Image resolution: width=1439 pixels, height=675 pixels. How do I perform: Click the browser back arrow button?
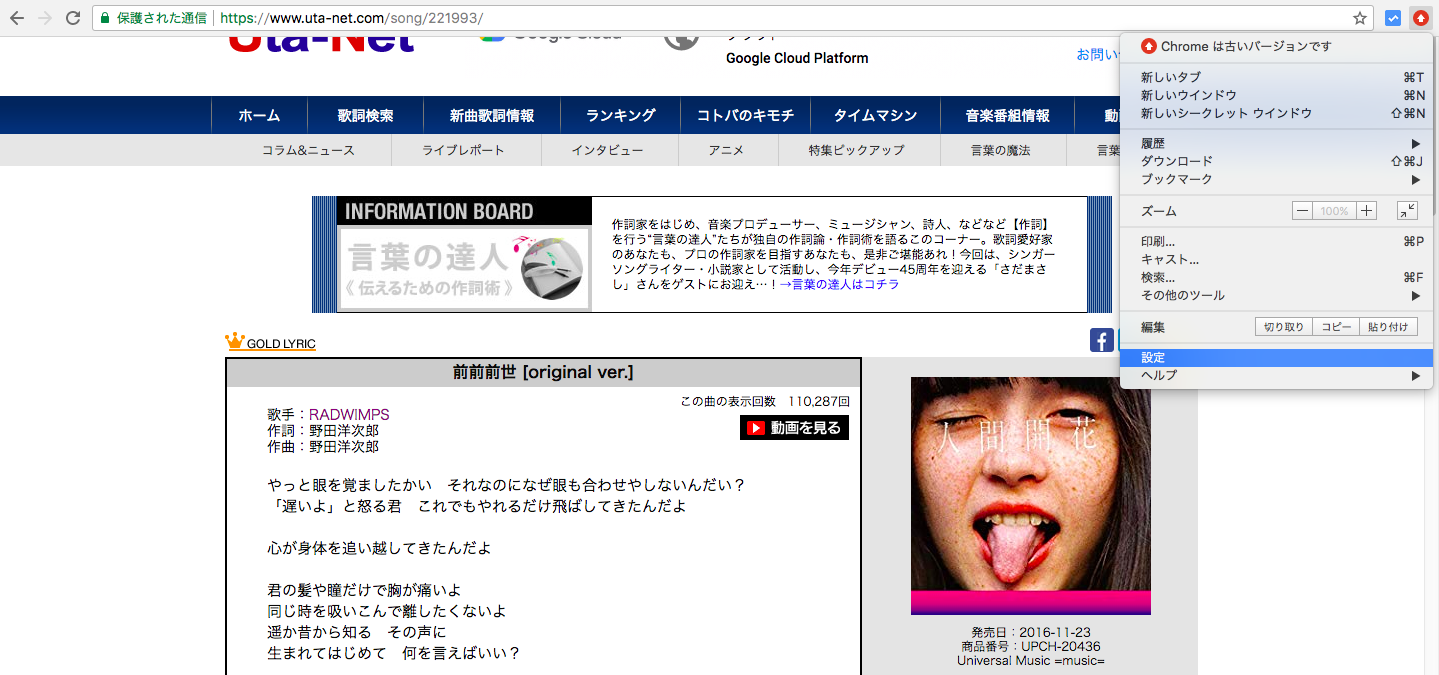tap(17, 18)
